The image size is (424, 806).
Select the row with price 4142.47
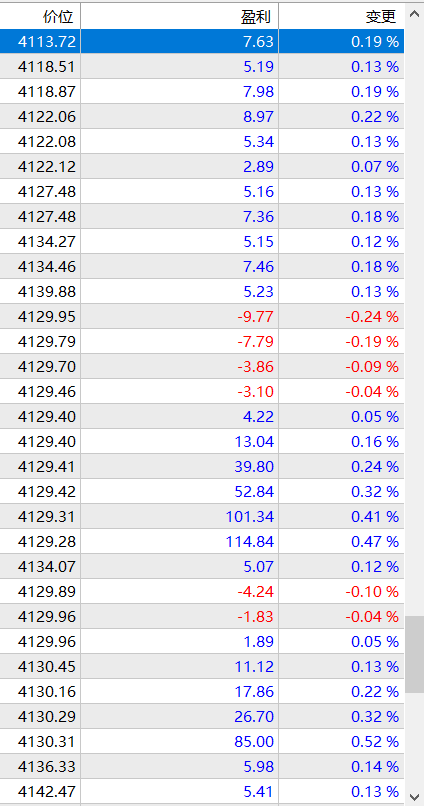[202, 792]
